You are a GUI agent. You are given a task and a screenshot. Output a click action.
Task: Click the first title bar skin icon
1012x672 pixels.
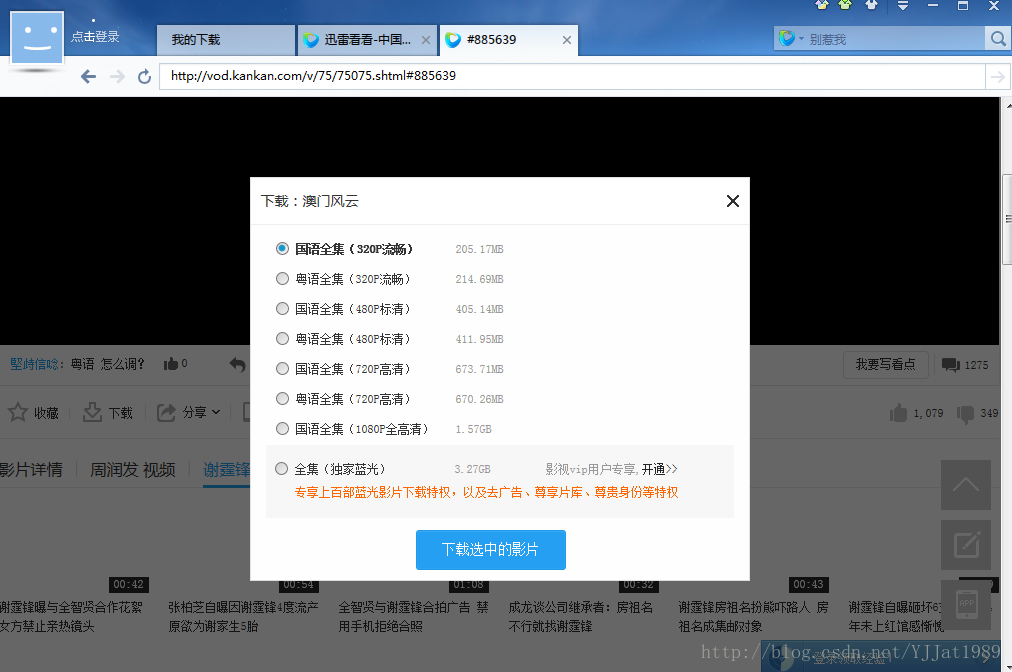pyautogui.click(x=822, y=5)
